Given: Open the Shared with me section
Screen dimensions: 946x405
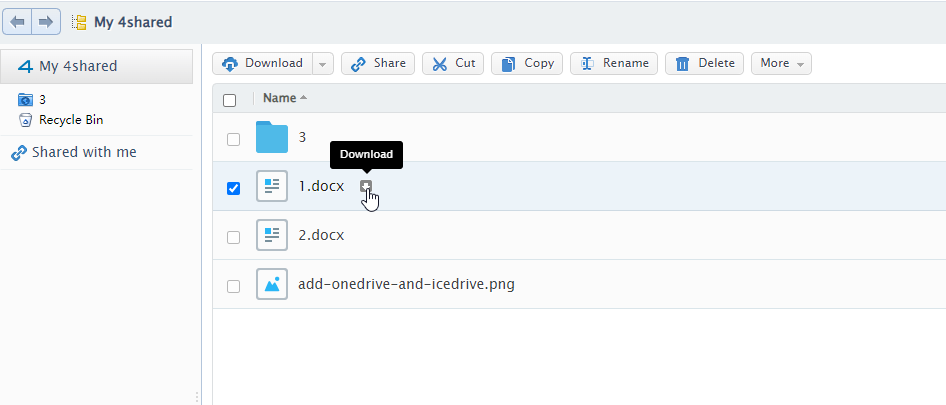Looking at the screenshot, I should 84,153.
